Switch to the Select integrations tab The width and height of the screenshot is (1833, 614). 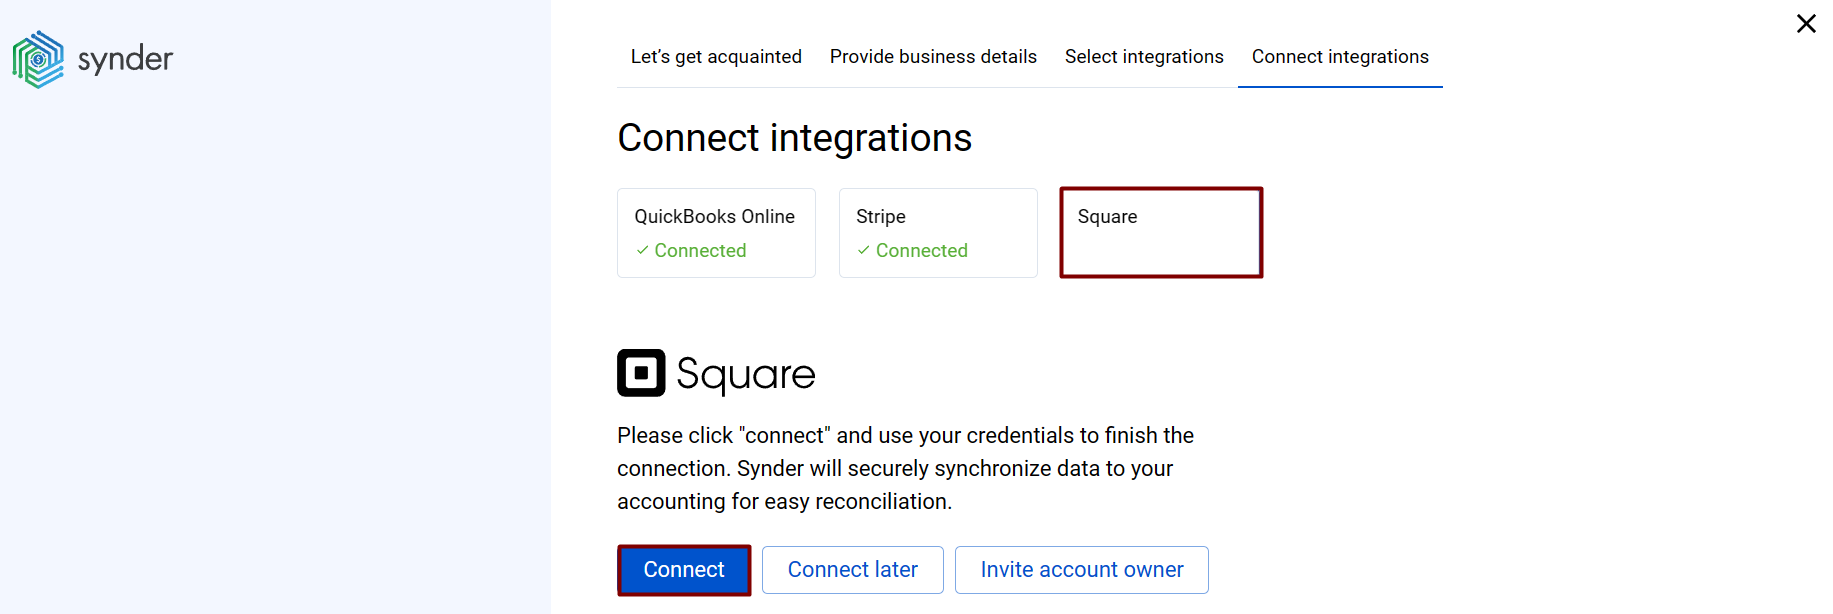click(1144, 57)
